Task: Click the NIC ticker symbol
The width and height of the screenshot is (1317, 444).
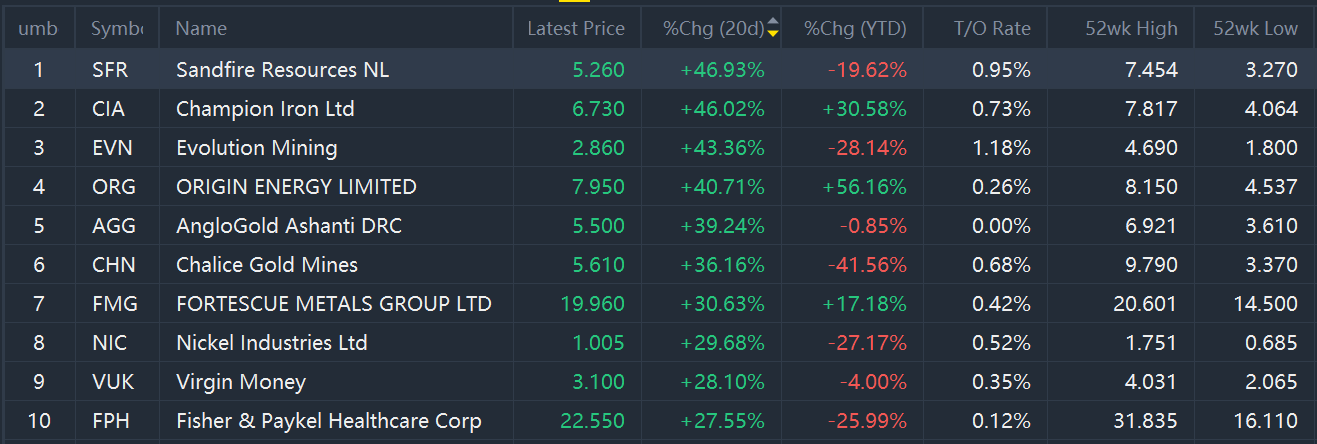Action: point(109,343)
